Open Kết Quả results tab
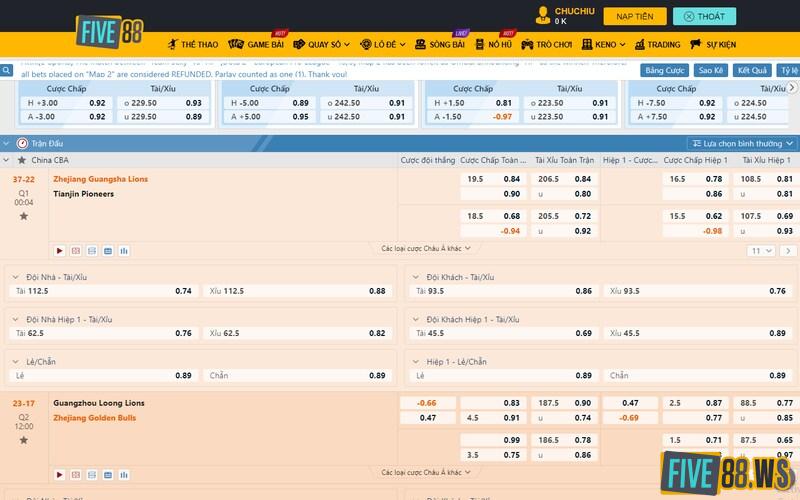This screenshot has width=800, height=500. [752, 70]
